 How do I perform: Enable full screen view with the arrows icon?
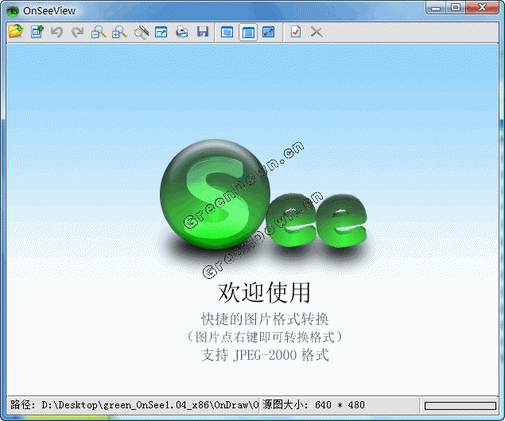(268, 32)
